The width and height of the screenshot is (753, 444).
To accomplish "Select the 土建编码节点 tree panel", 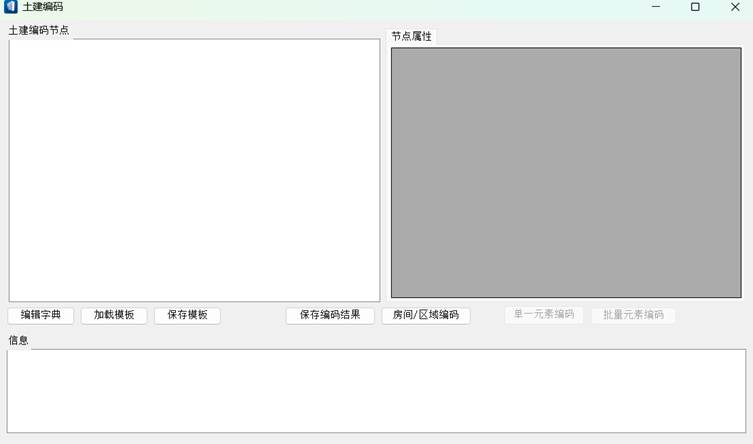I will [194, 170].
